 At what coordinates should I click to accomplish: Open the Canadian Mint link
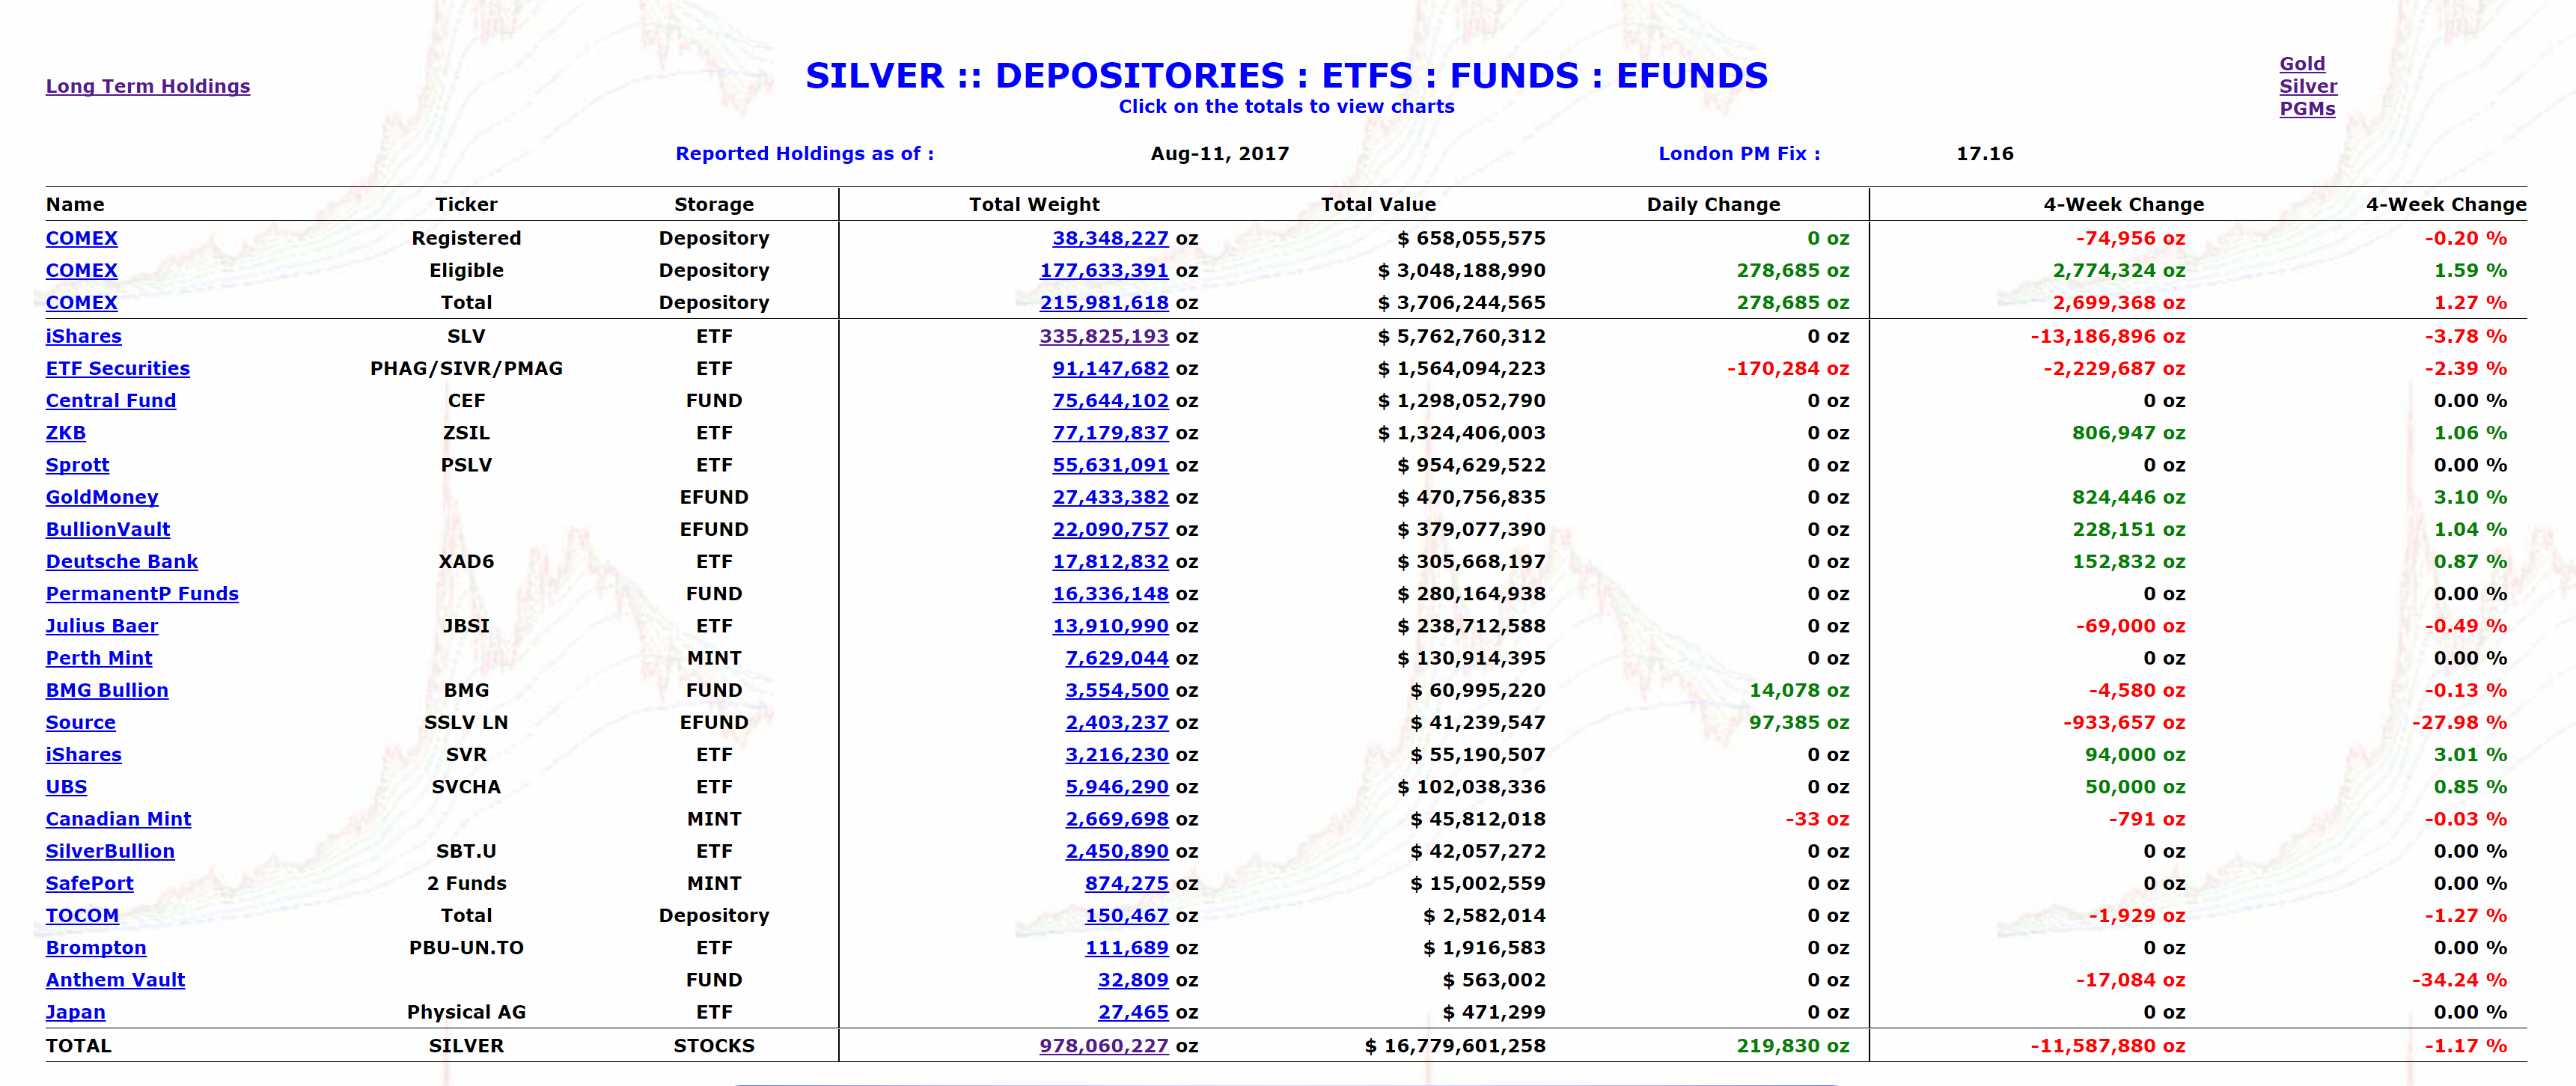pyautogui.click(x=118, y=819)
